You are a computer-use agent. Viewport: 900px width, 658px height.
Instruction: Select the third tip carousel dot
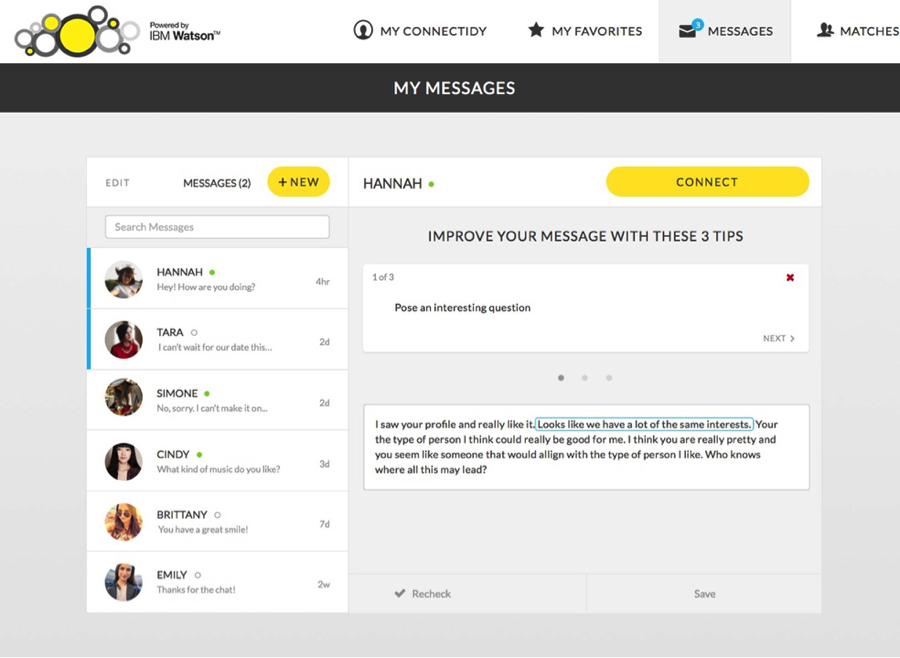point(609,378)
